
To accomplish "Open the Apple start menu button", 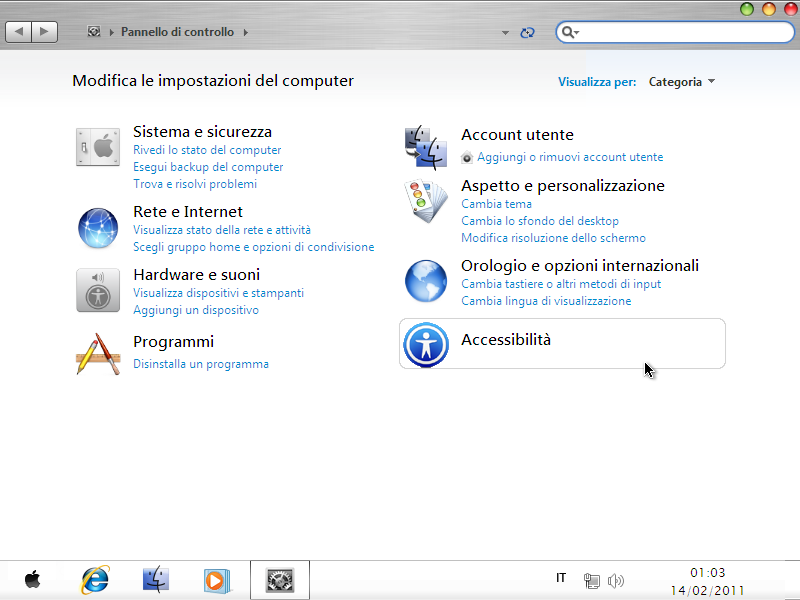I will (x=33, y=580).
